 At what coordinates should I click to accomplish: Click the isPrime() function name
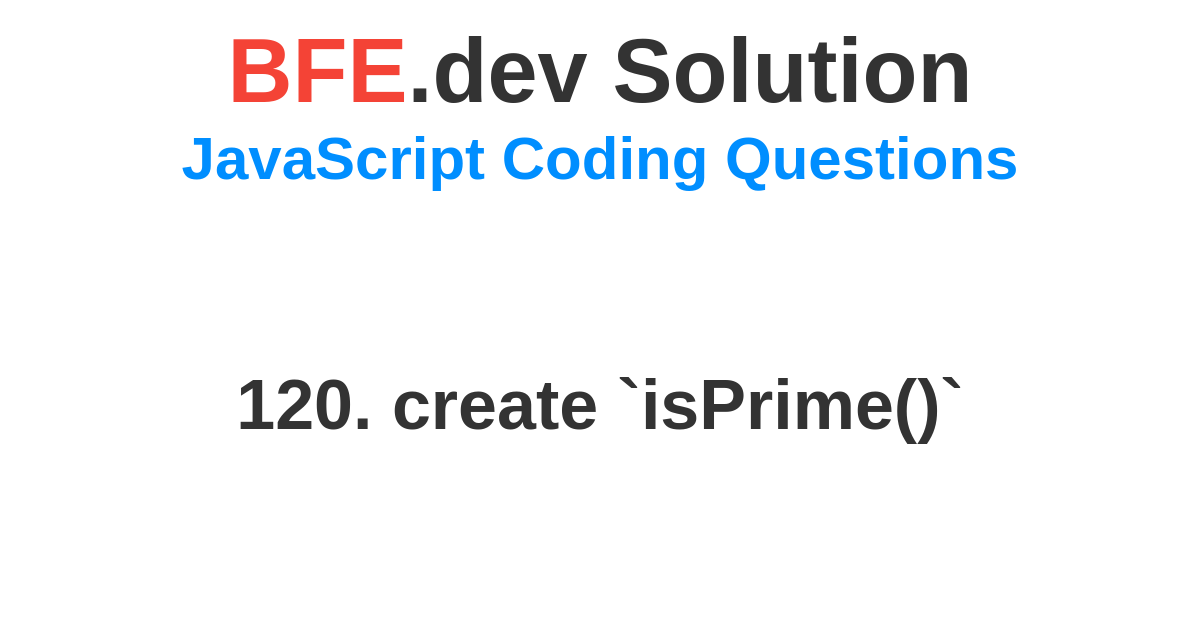point(791,407)
